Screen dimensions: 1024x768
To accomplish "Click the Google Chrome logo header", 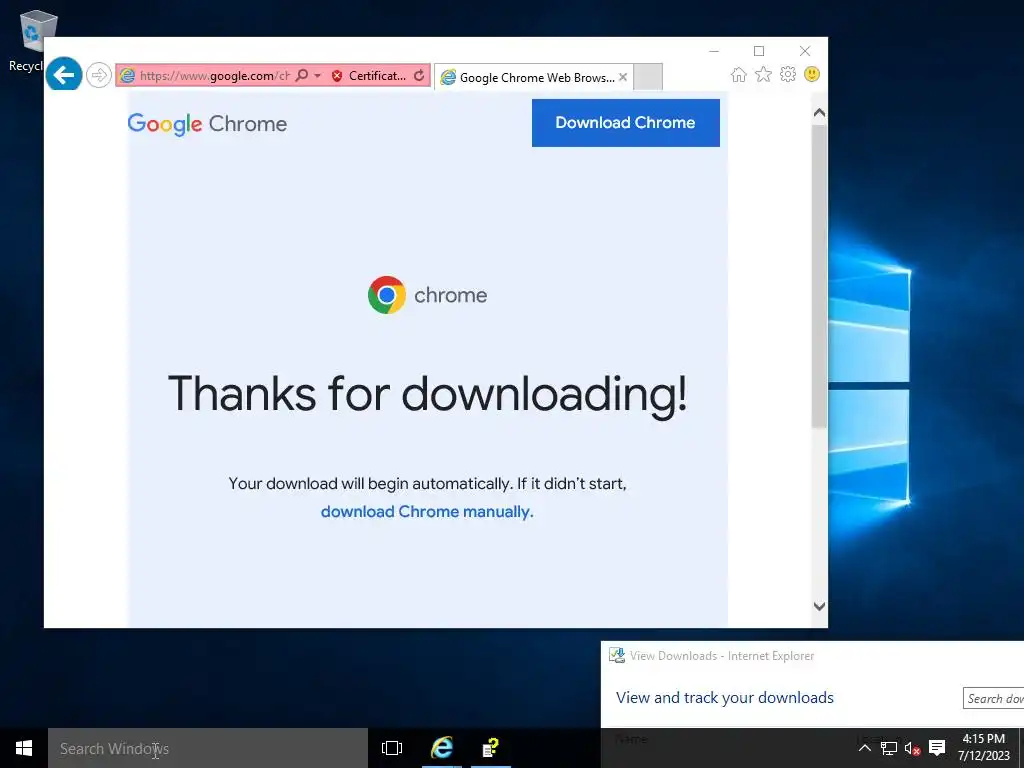I will (x=207, y=123).
